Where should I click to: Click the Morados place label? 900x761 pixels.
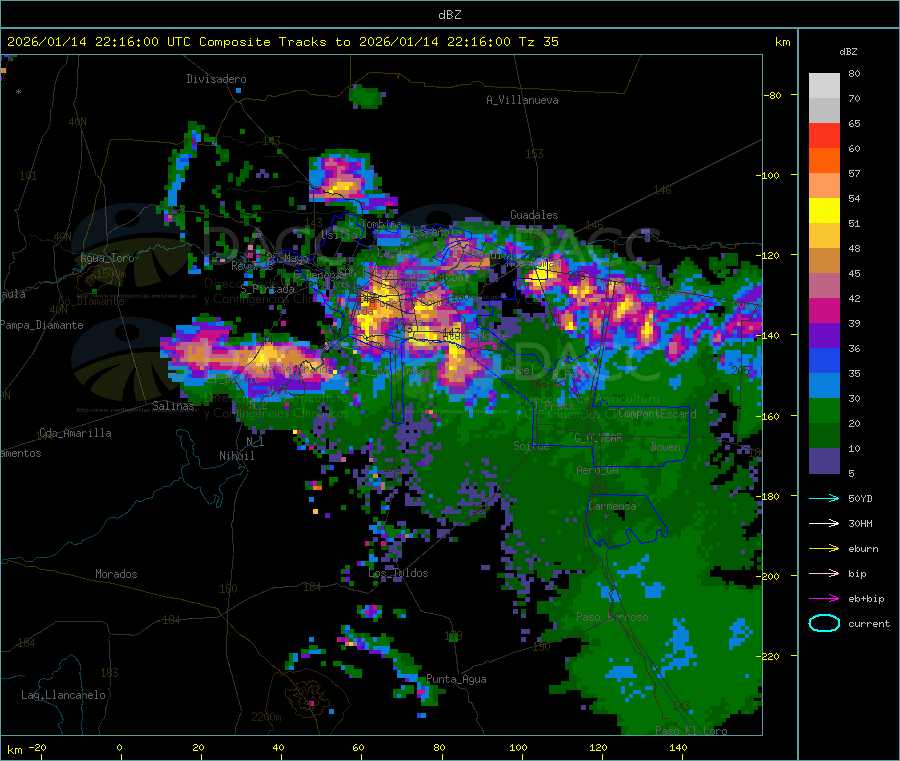pos(116,574)
